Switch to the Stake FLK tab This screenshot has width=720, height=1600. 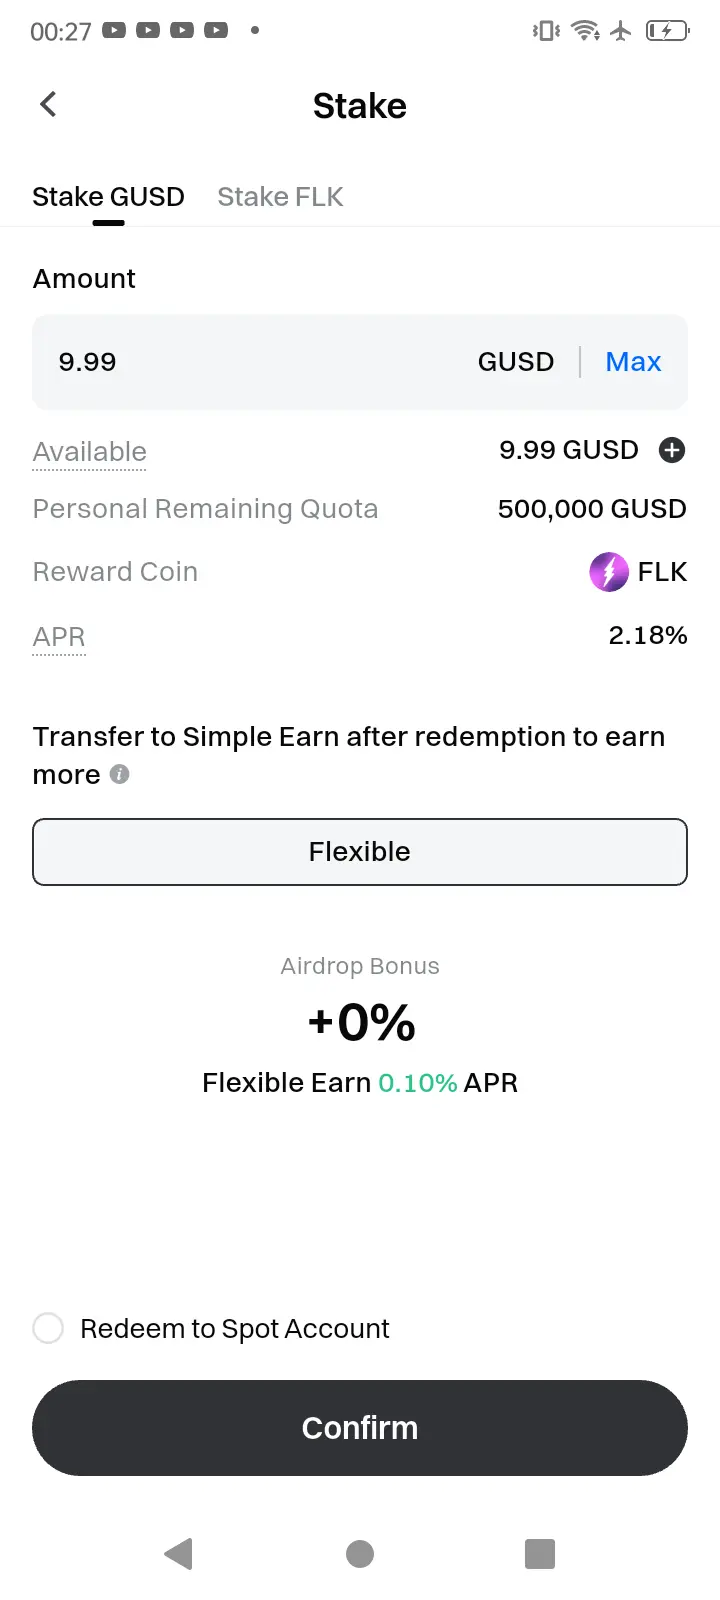click(280, 197)
